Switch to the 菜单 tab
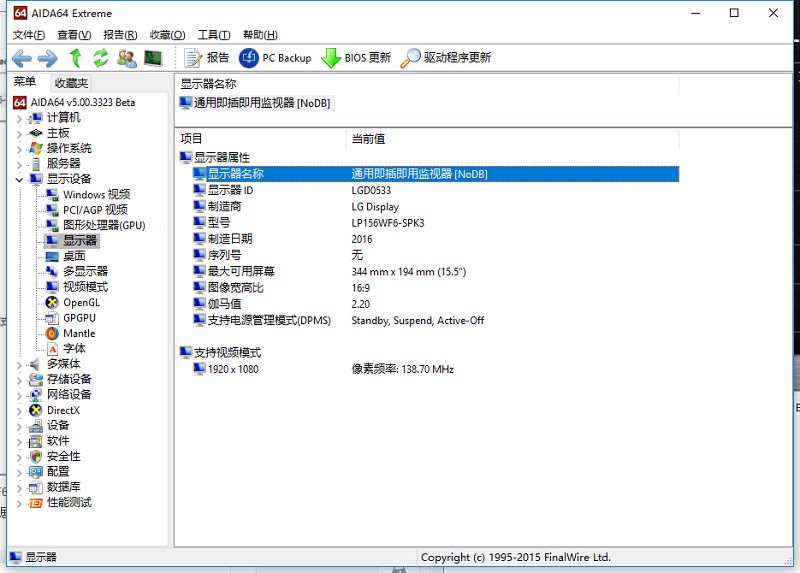This screenshot has width=800, height=573. point(24,82)
